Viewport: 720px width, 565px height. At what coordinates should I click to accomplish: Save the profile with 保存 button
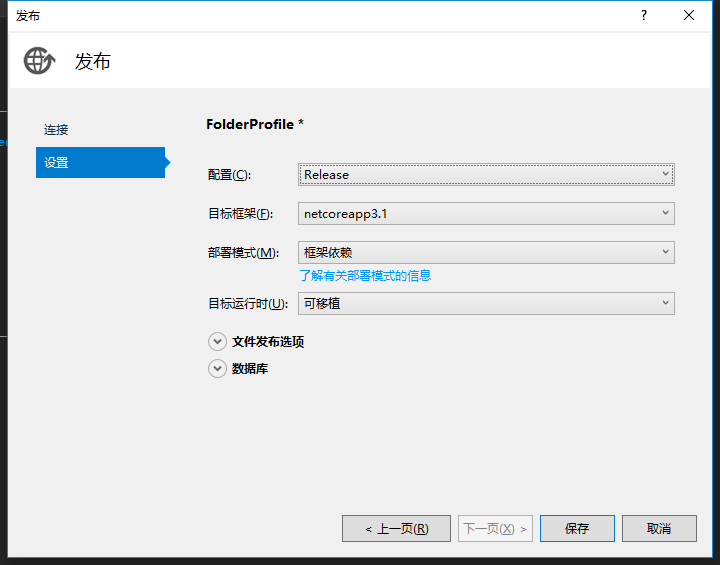(x=577, y=528)
